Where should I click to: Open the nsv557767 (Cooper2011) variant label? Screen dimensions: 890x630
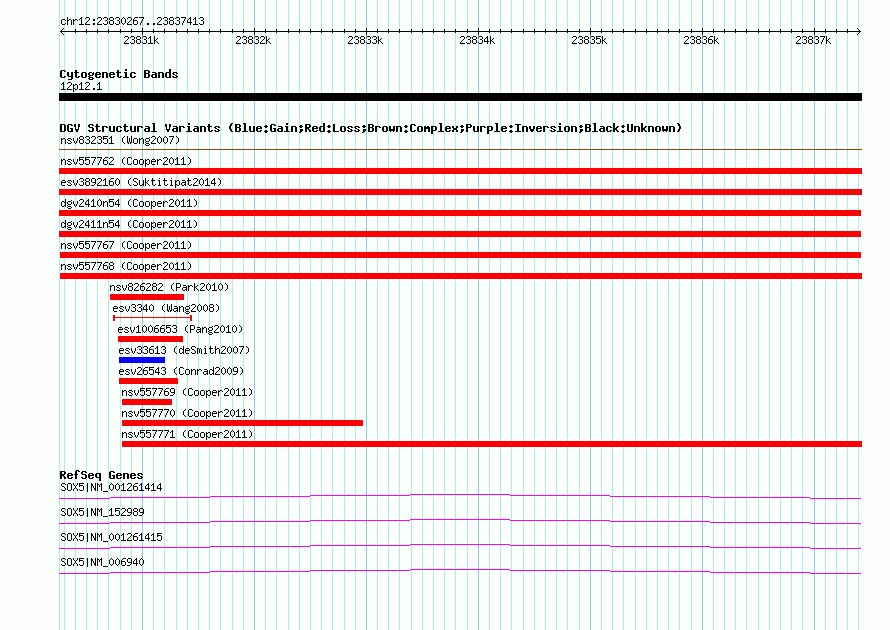tap(126, 245)
